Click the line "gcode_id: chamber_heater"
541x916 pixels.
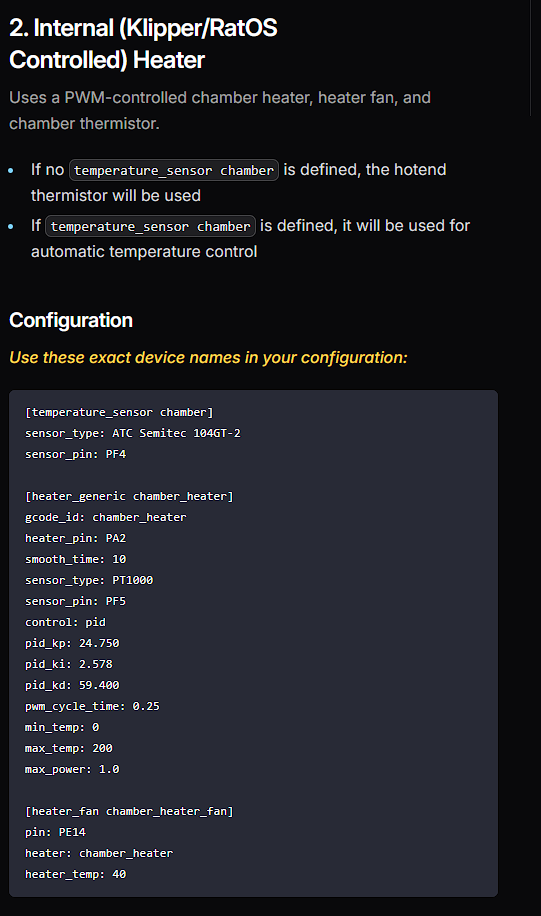coord(106,518)
